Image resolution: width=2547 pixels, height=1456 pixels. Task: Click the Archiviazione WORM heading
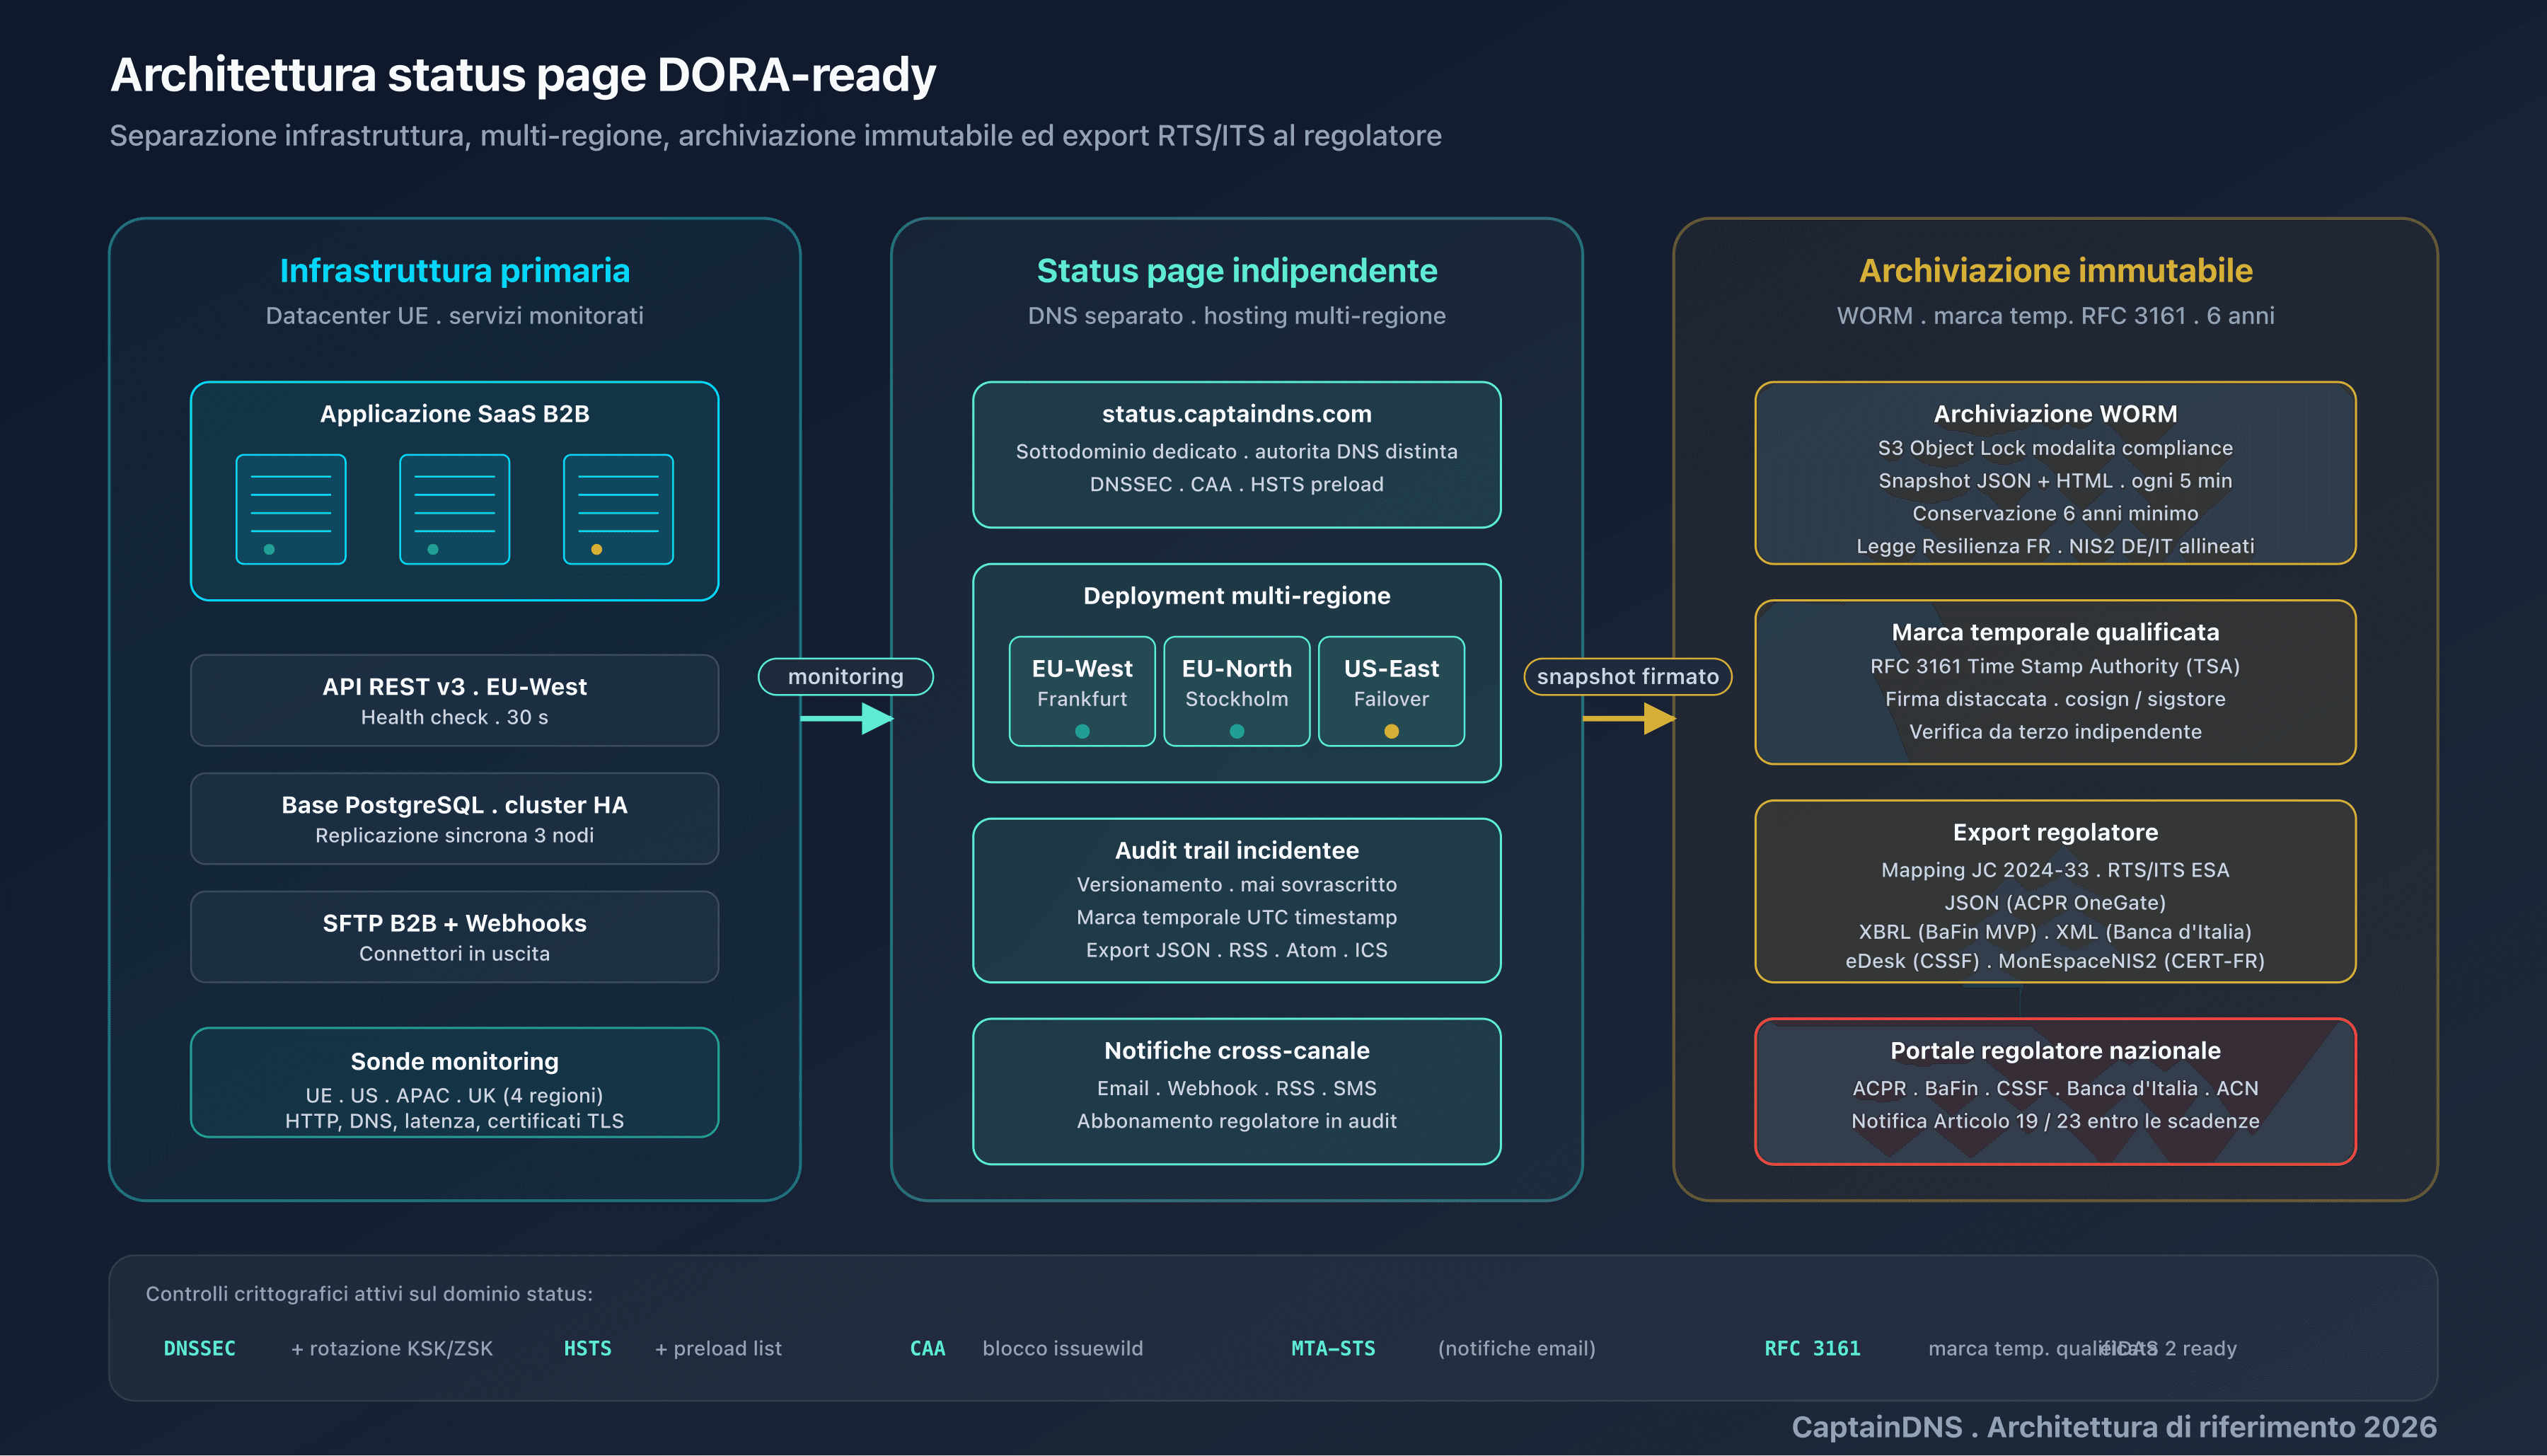pyautogui.click(x=2055, y=413)
